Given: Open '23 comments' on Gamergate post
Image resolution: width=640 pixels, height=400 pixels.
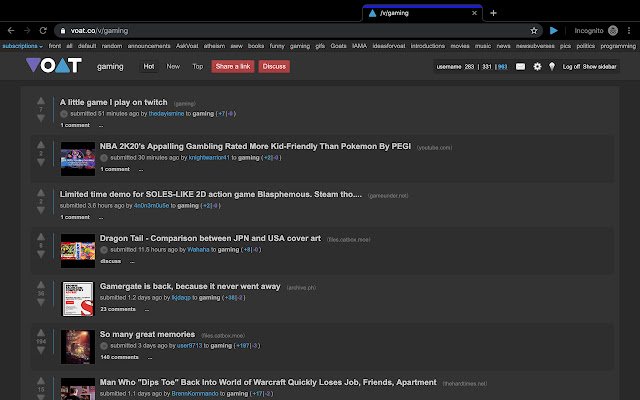Looking at the screenshot, I should click(x=118, y=309).
